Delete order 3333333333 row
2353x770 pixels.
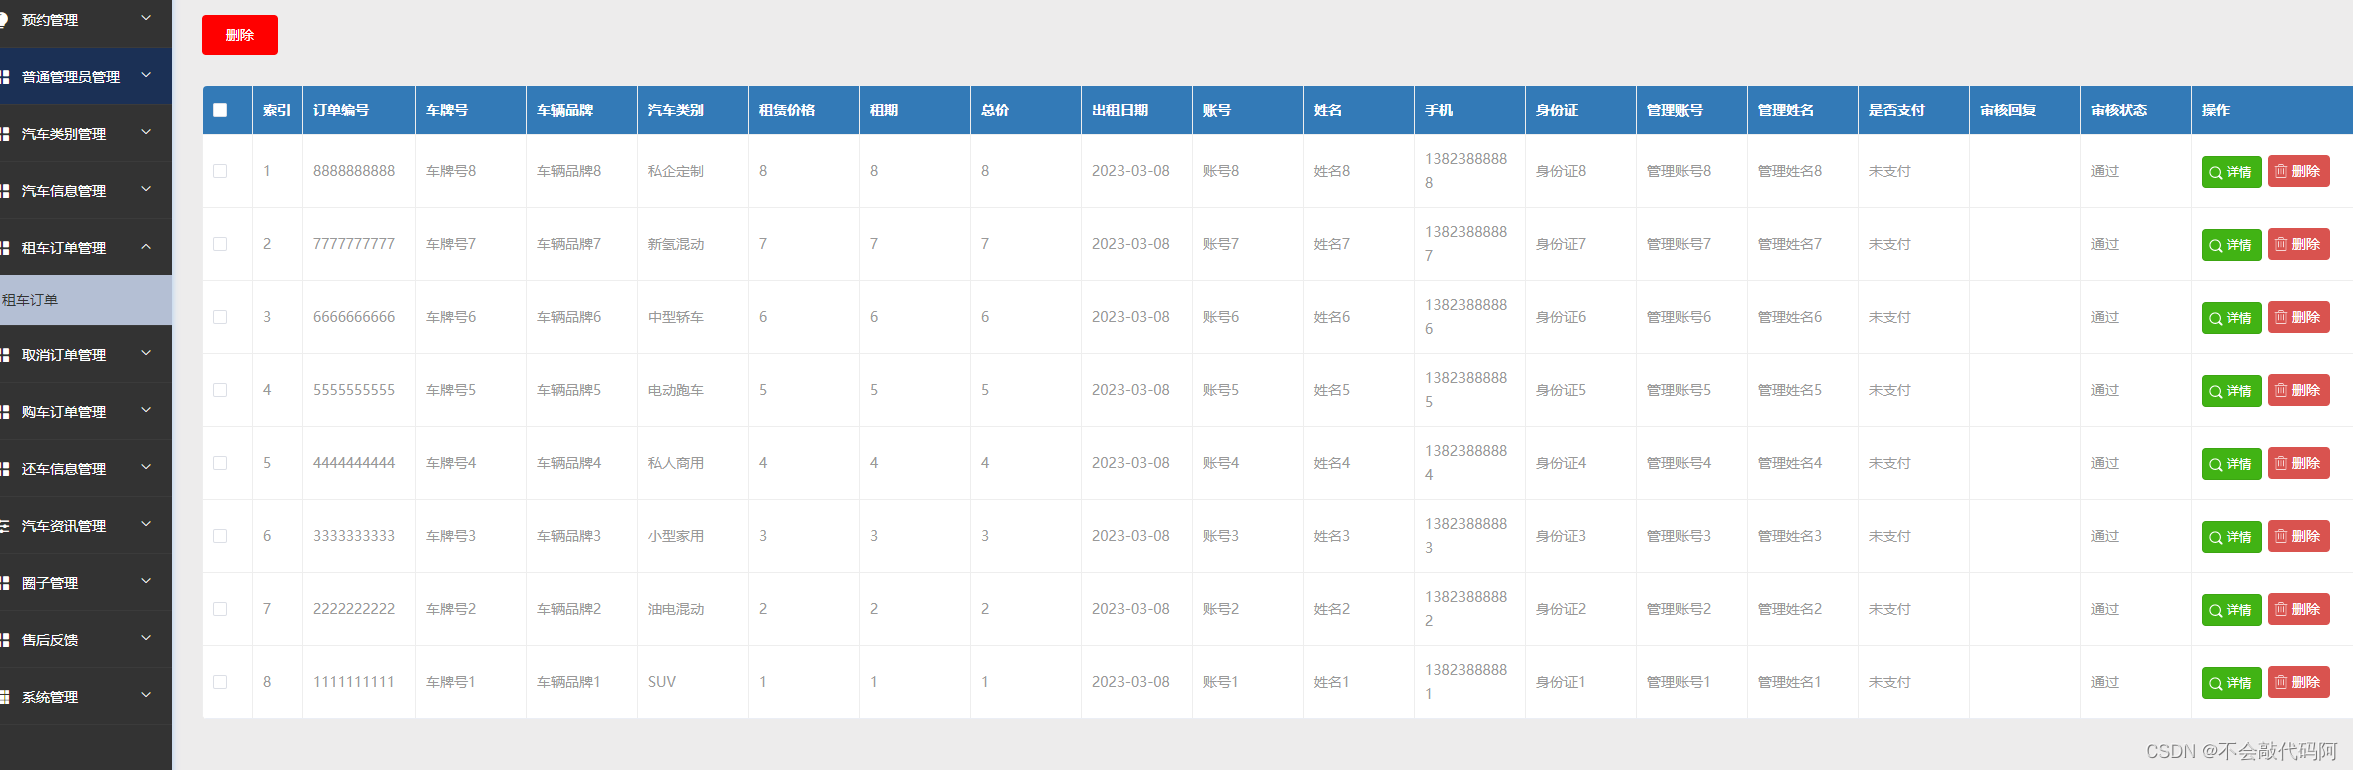point(2298,536)
